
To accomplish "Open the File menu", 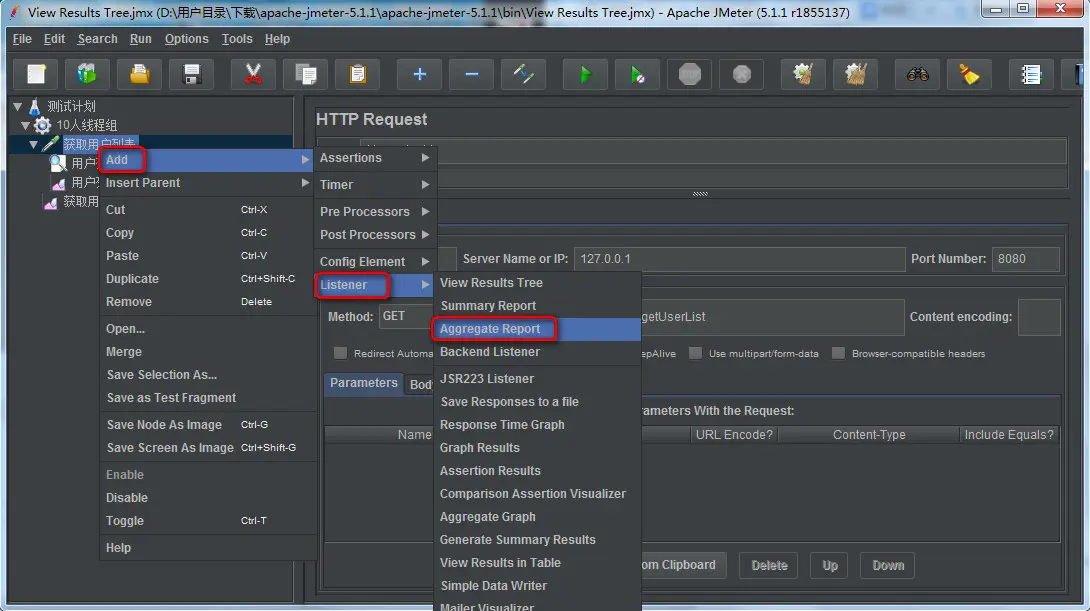I will [x=22, y=39].
